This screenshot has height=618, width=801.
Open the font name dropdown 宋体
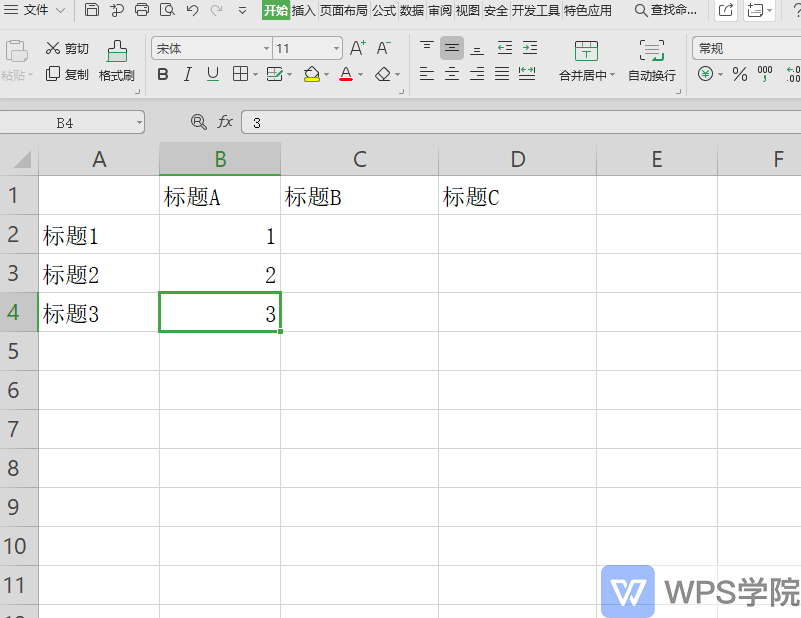[x=267, y=49]
